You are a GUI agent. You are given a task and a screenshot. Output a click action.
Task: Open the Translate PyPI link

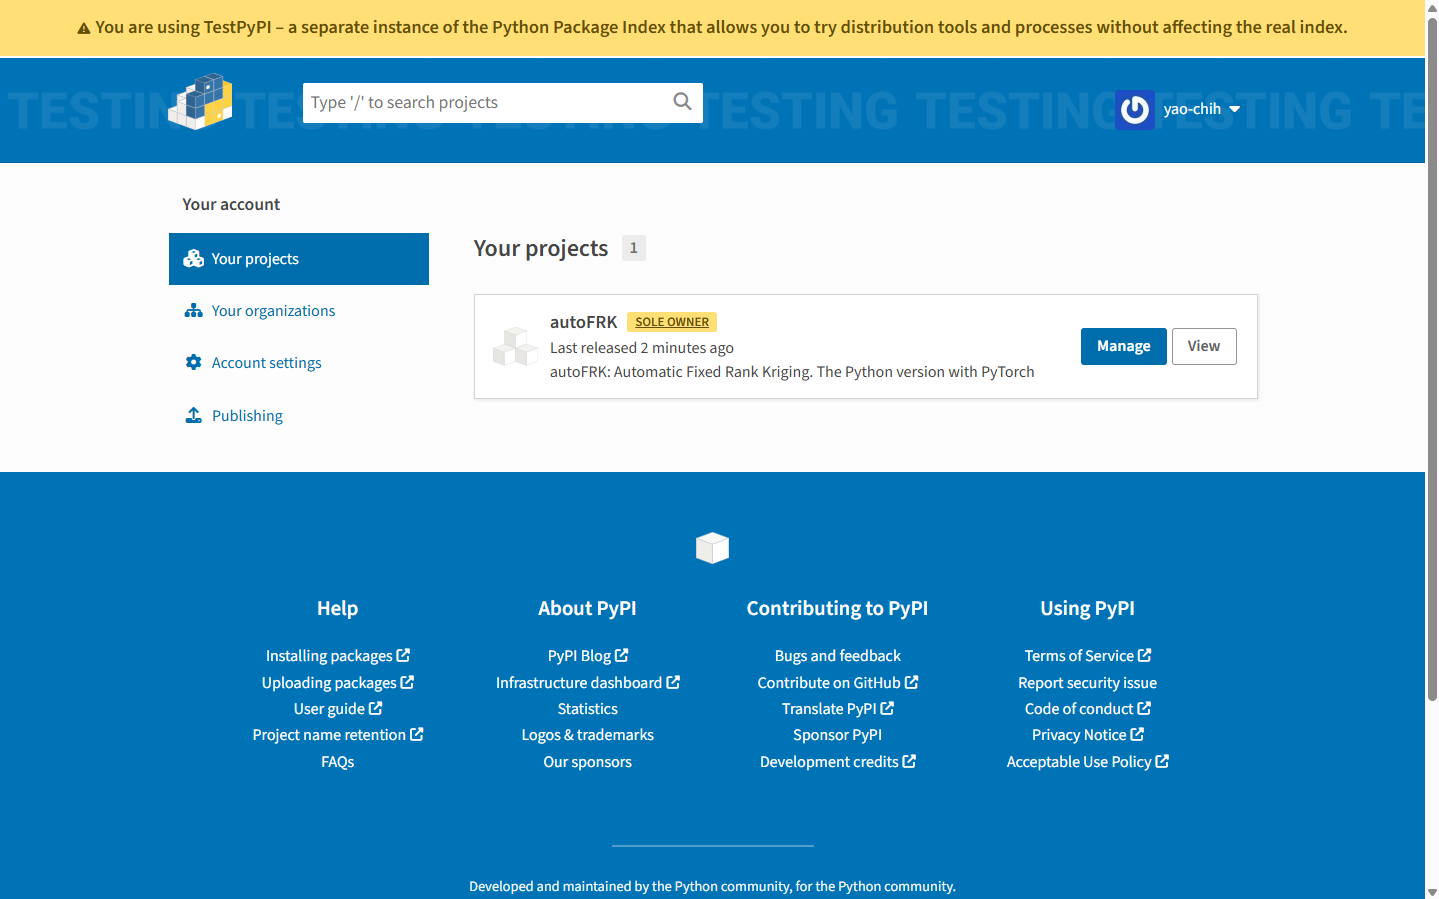[838, 709]
